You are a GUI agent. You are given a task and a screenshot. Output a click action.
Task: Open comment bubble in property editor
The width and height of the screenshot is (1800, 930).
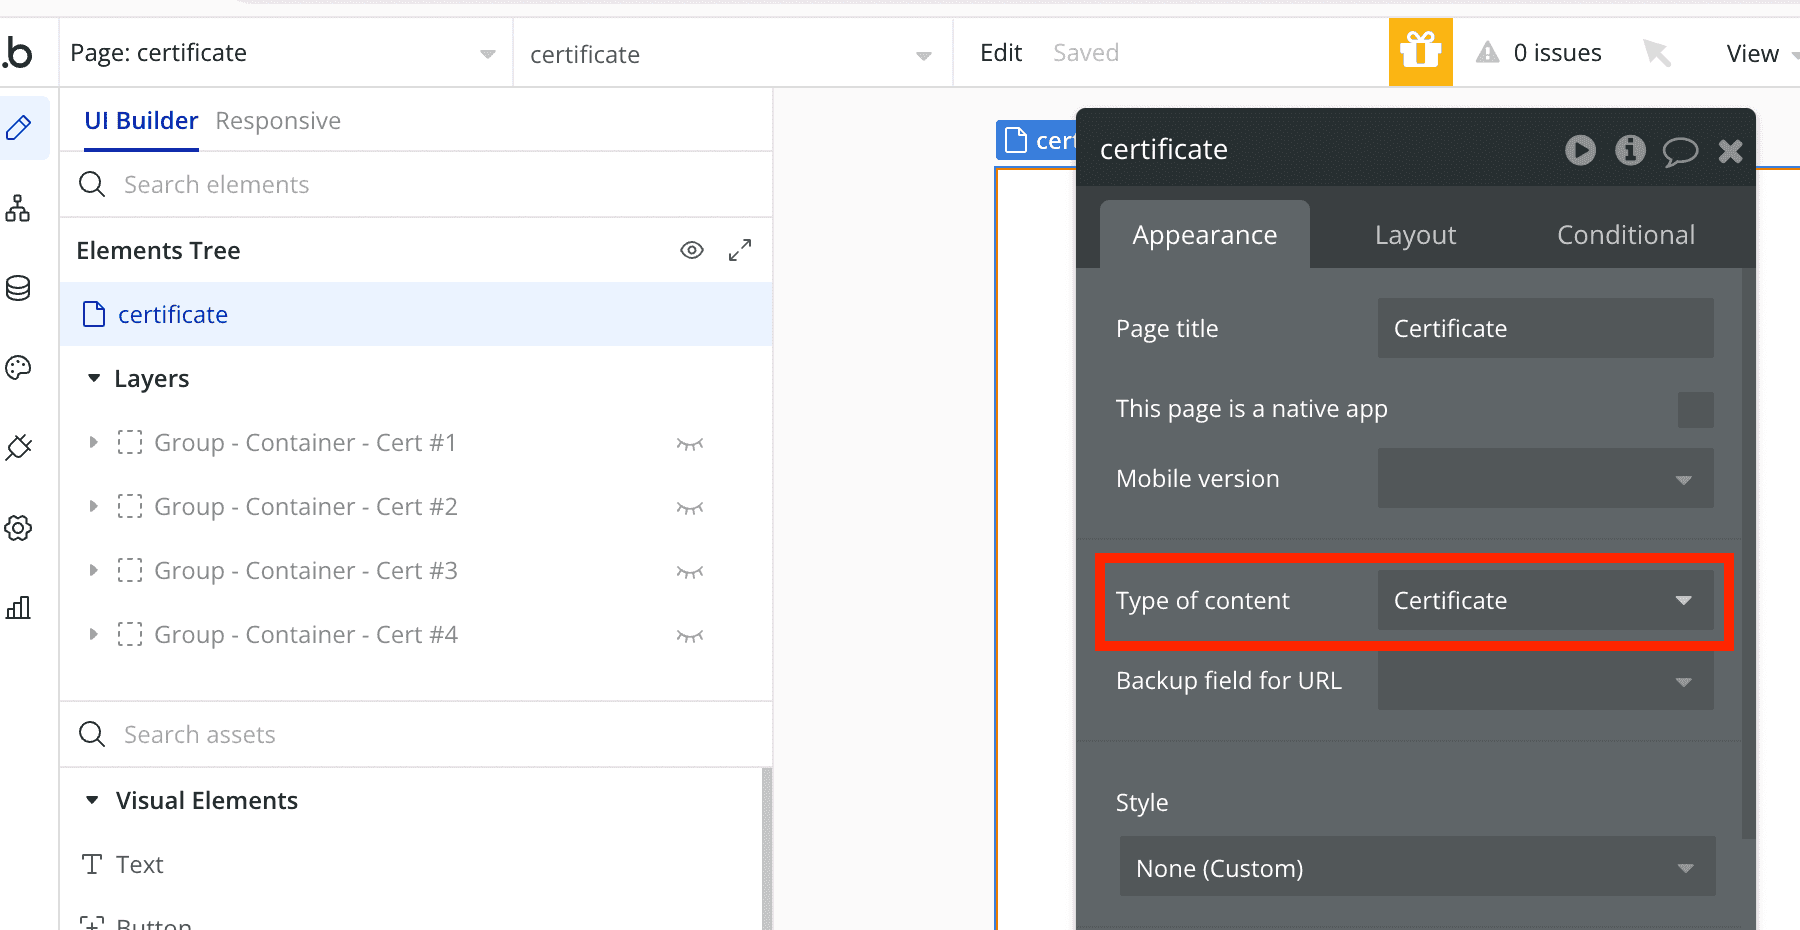[x=1680, y=151]
